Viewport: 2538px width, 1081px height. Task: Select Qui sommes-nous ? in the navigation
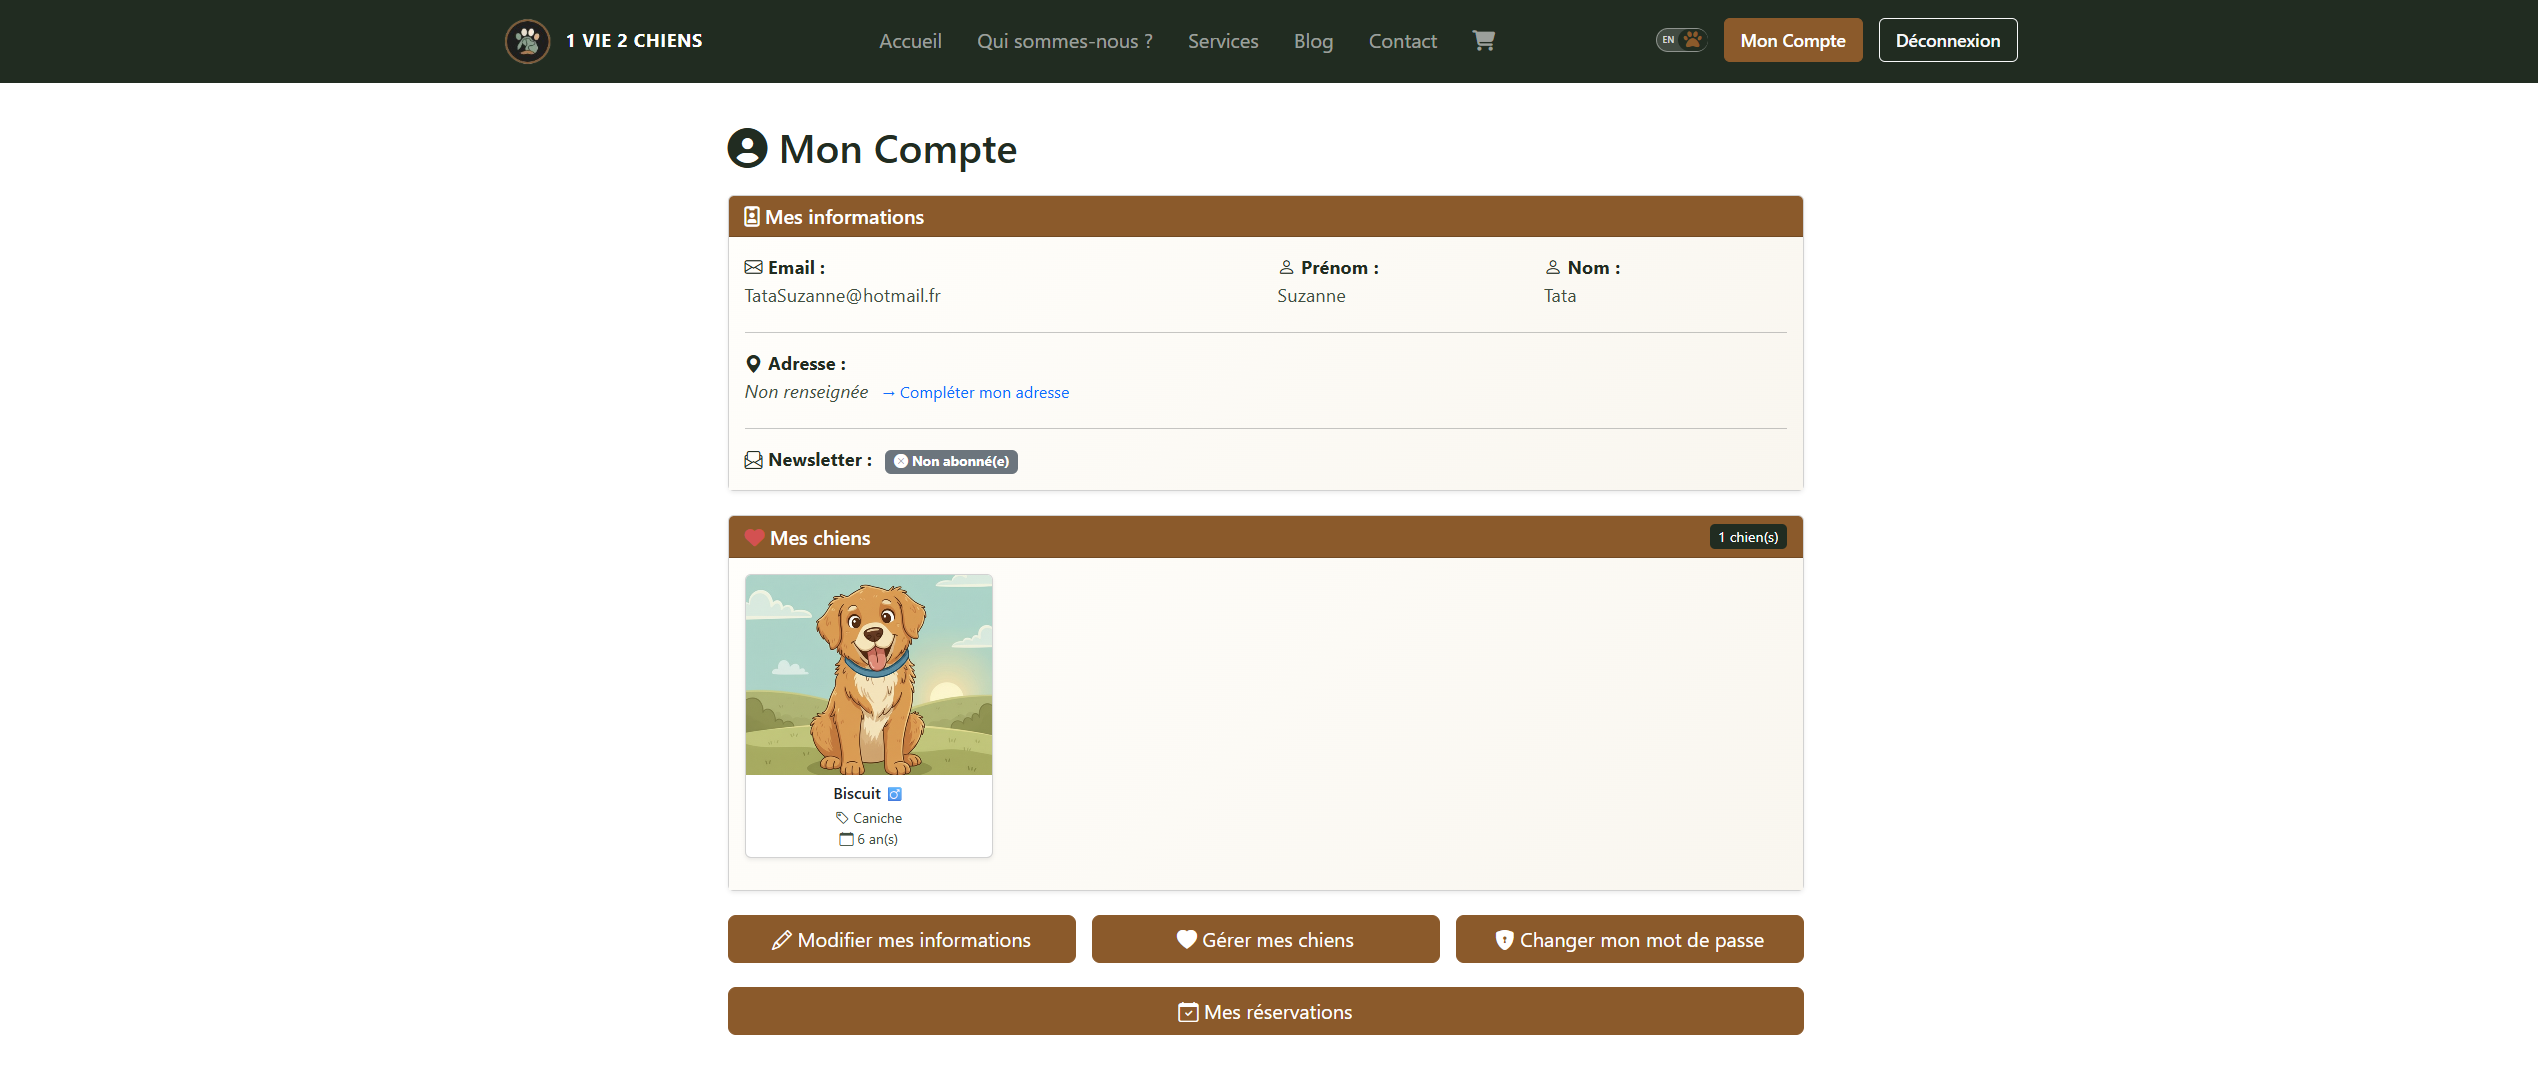(x=1065, y=41)
